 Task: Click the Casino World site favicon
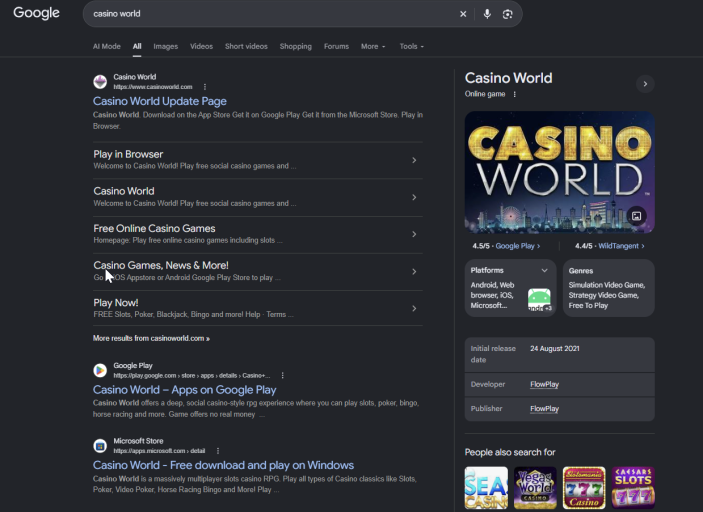(100, 82)
